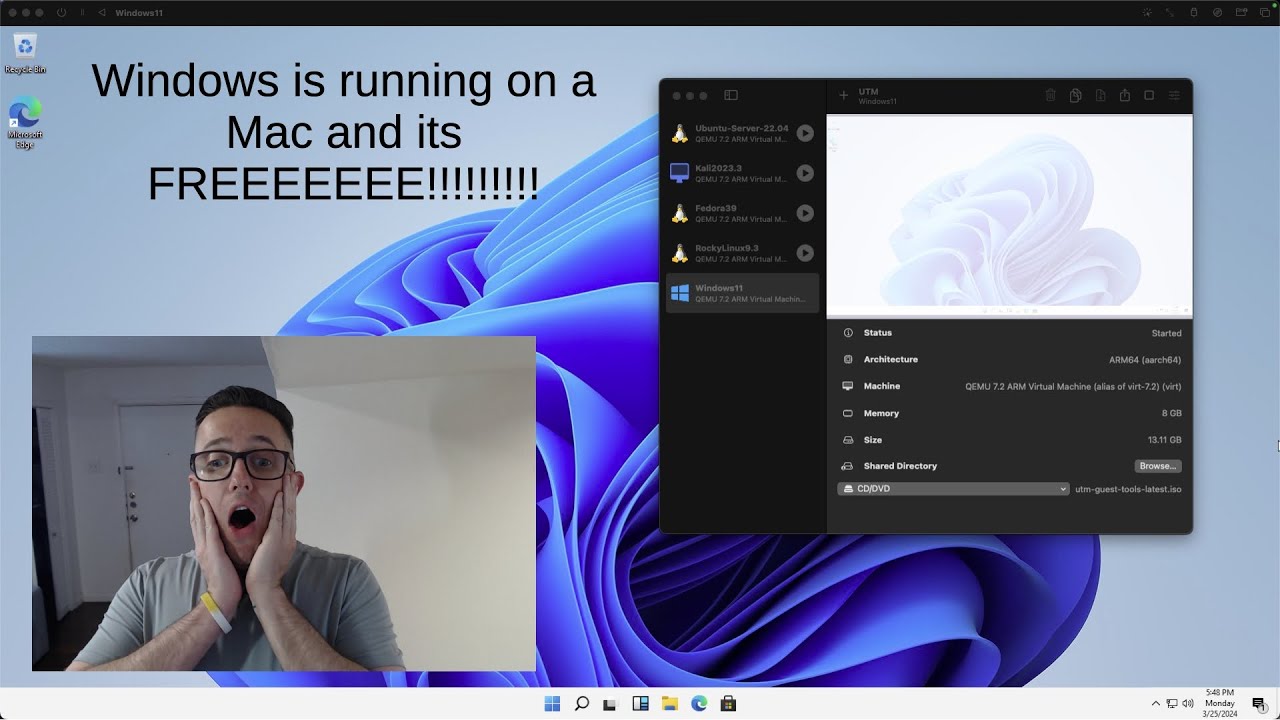Open Microsoft Edge on the taskbar

coord(699,704)
